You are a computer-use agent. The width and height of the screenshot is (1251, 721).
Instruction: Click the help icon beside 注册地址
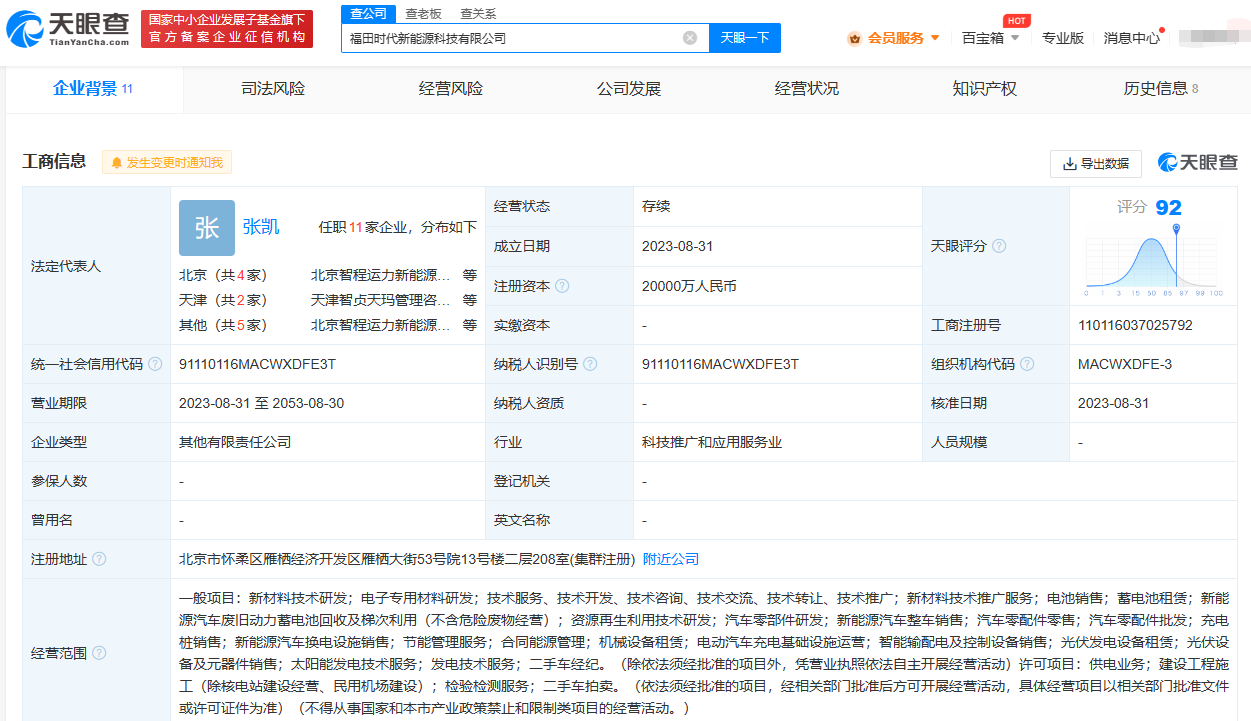point(99,559)
